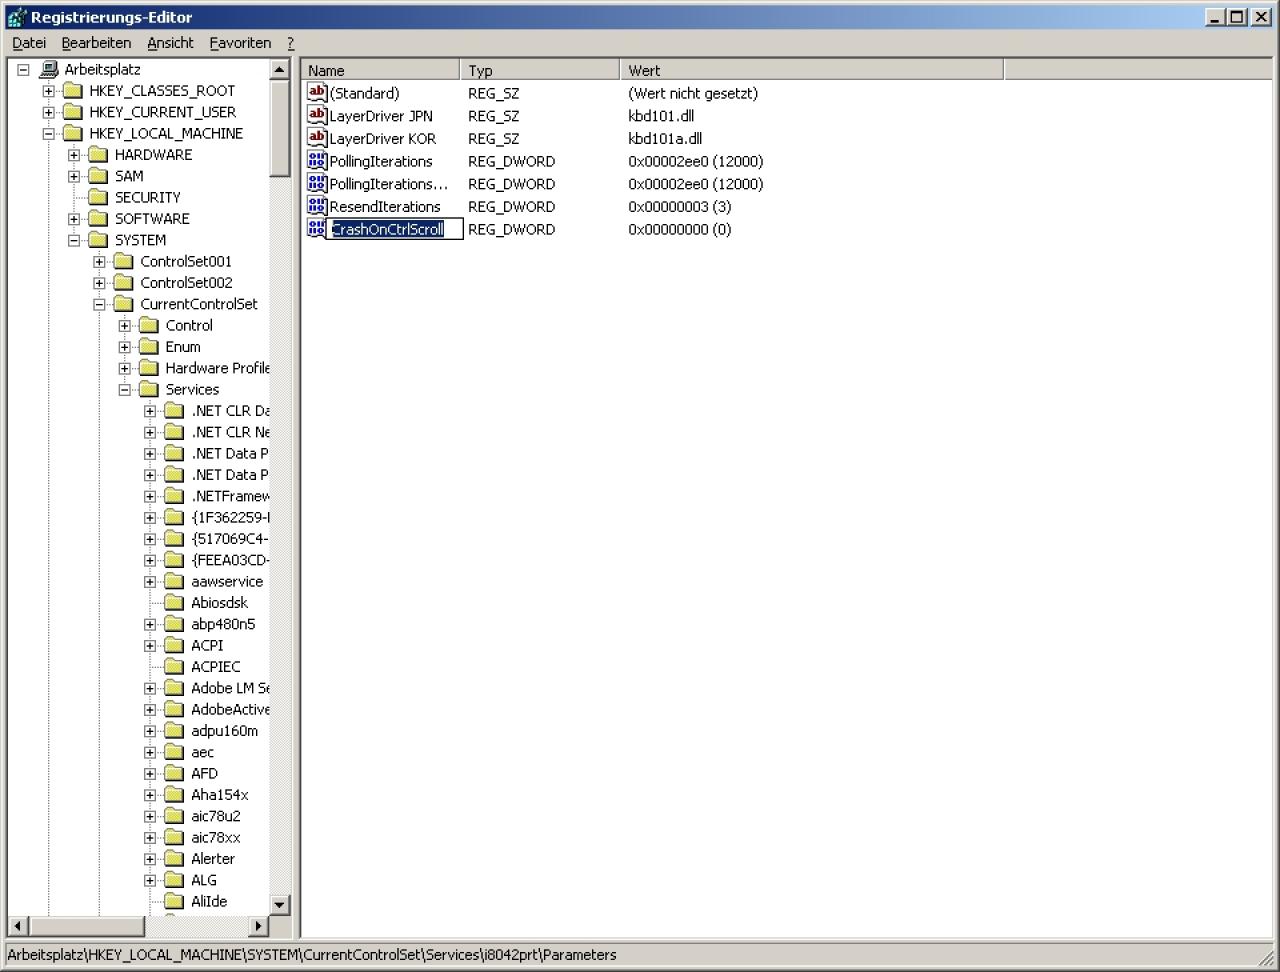Click the CrashOnCtrlScroll name edit field
Viewport: 1280px width, 972px height.
point(395,229)
